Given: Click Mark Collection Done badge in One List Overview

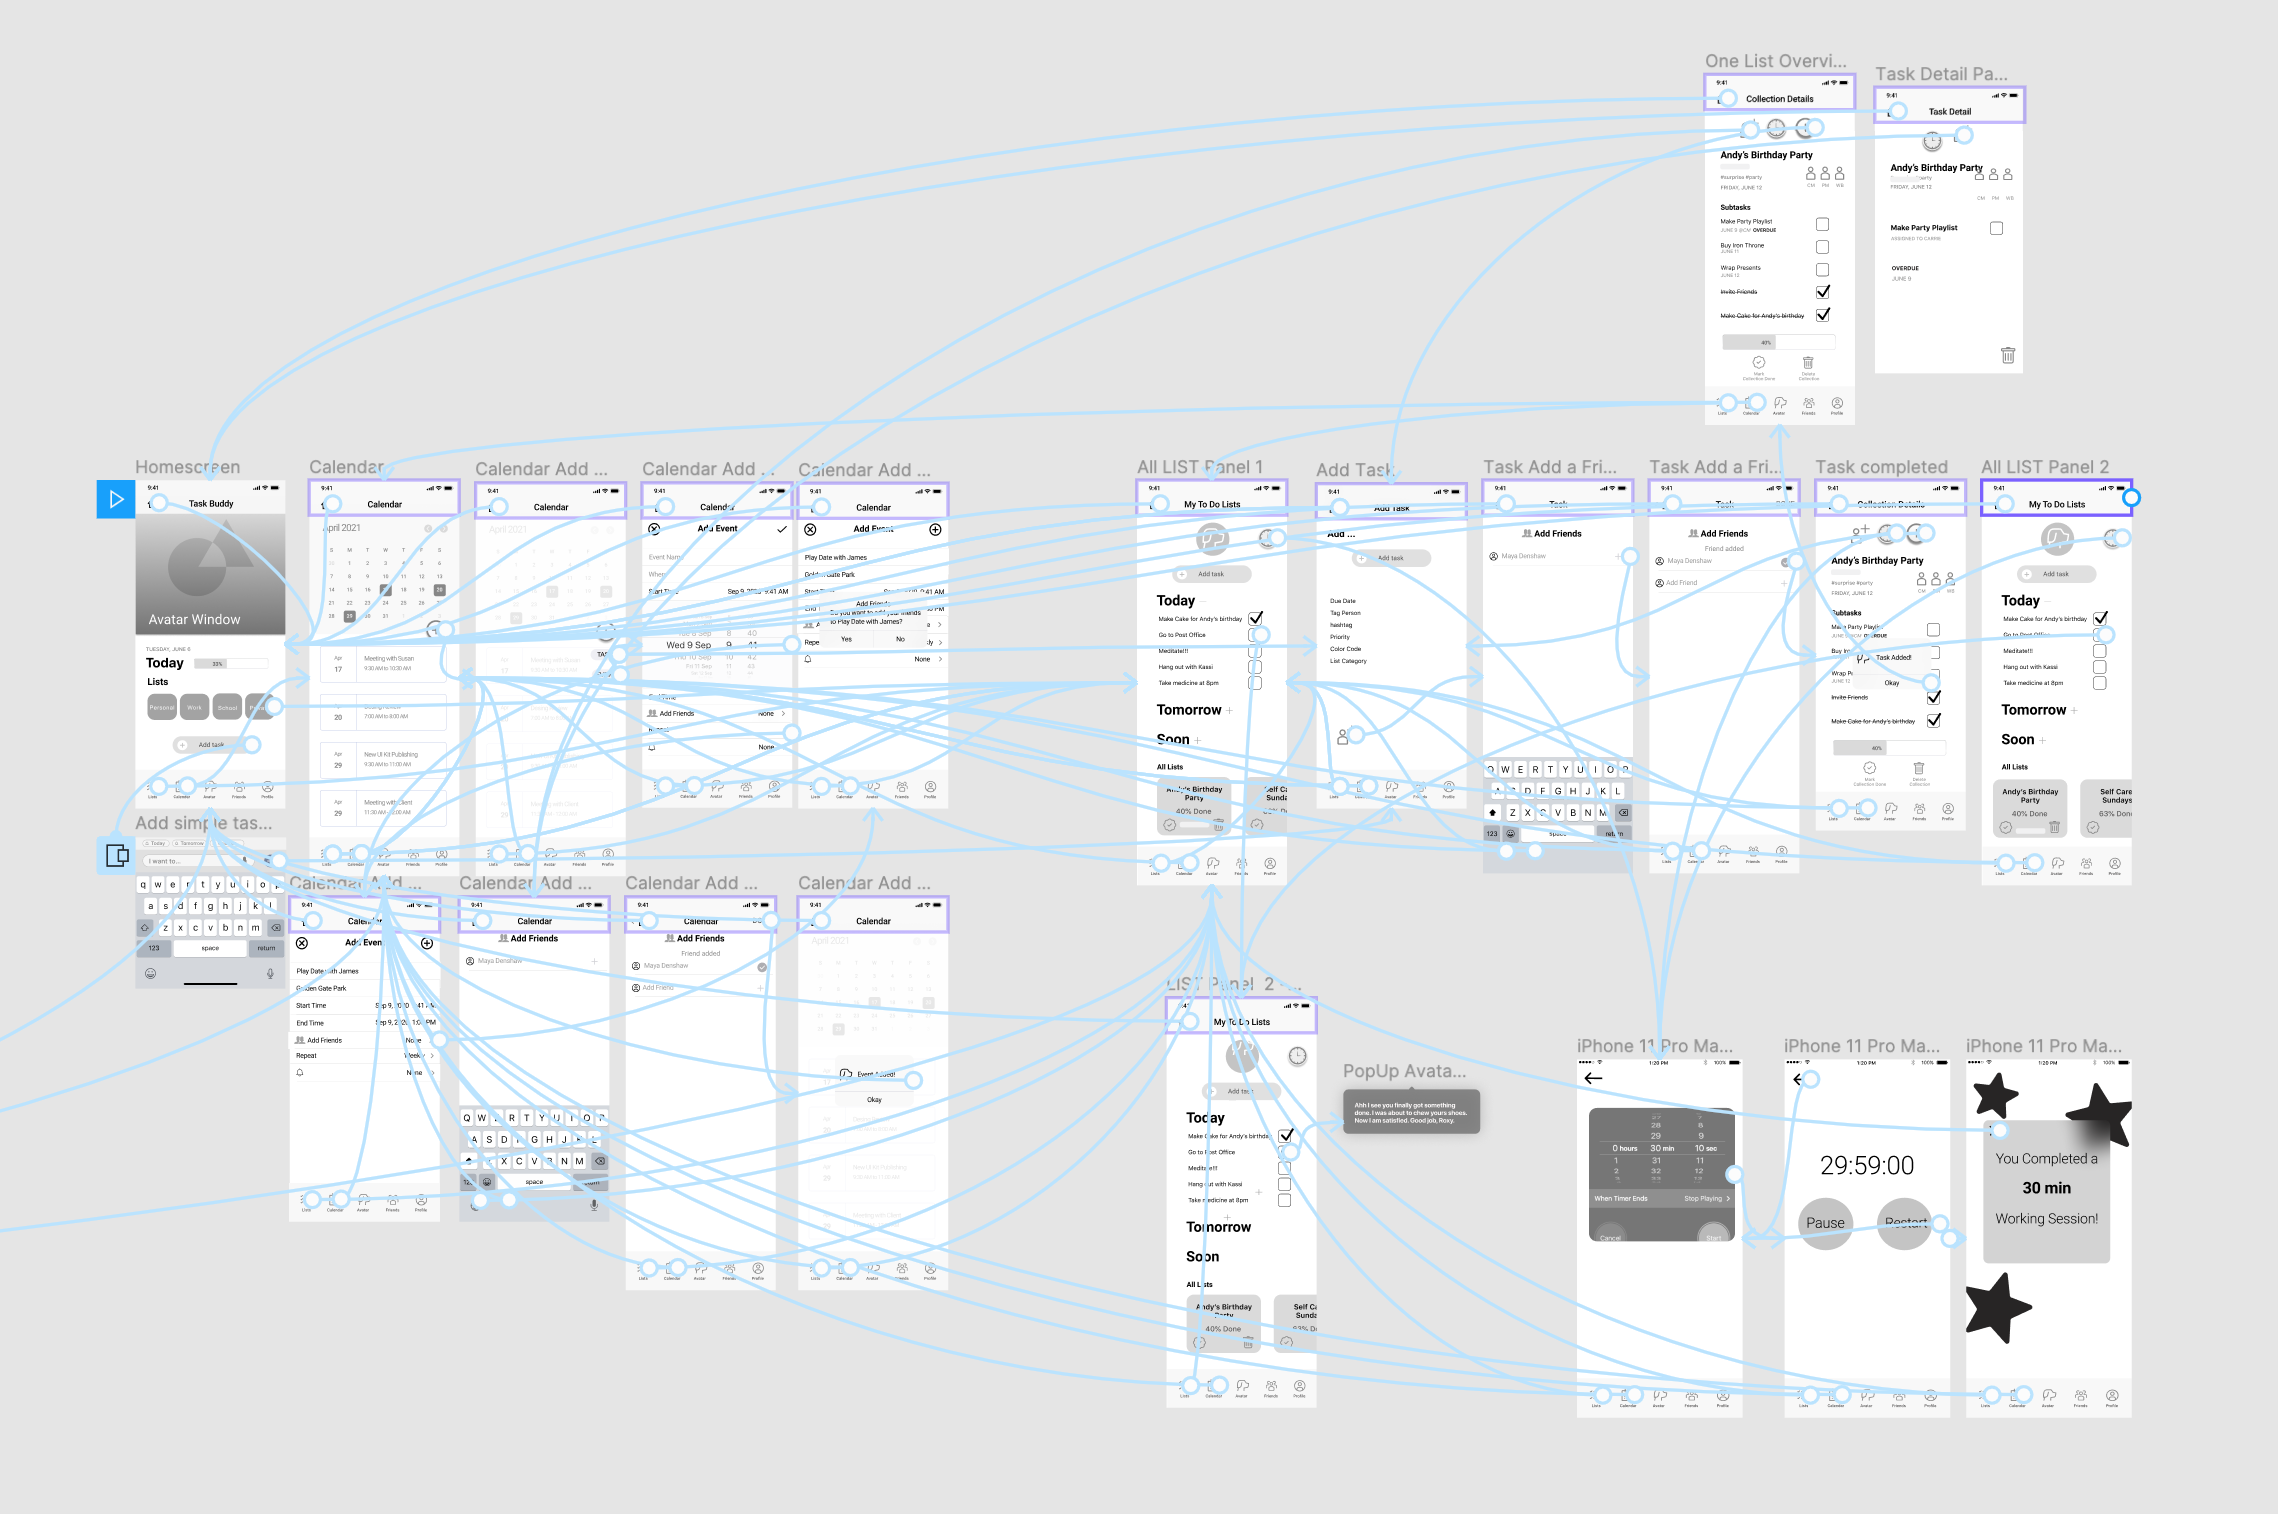Looking at the screenshot, I should point(1759,362).
